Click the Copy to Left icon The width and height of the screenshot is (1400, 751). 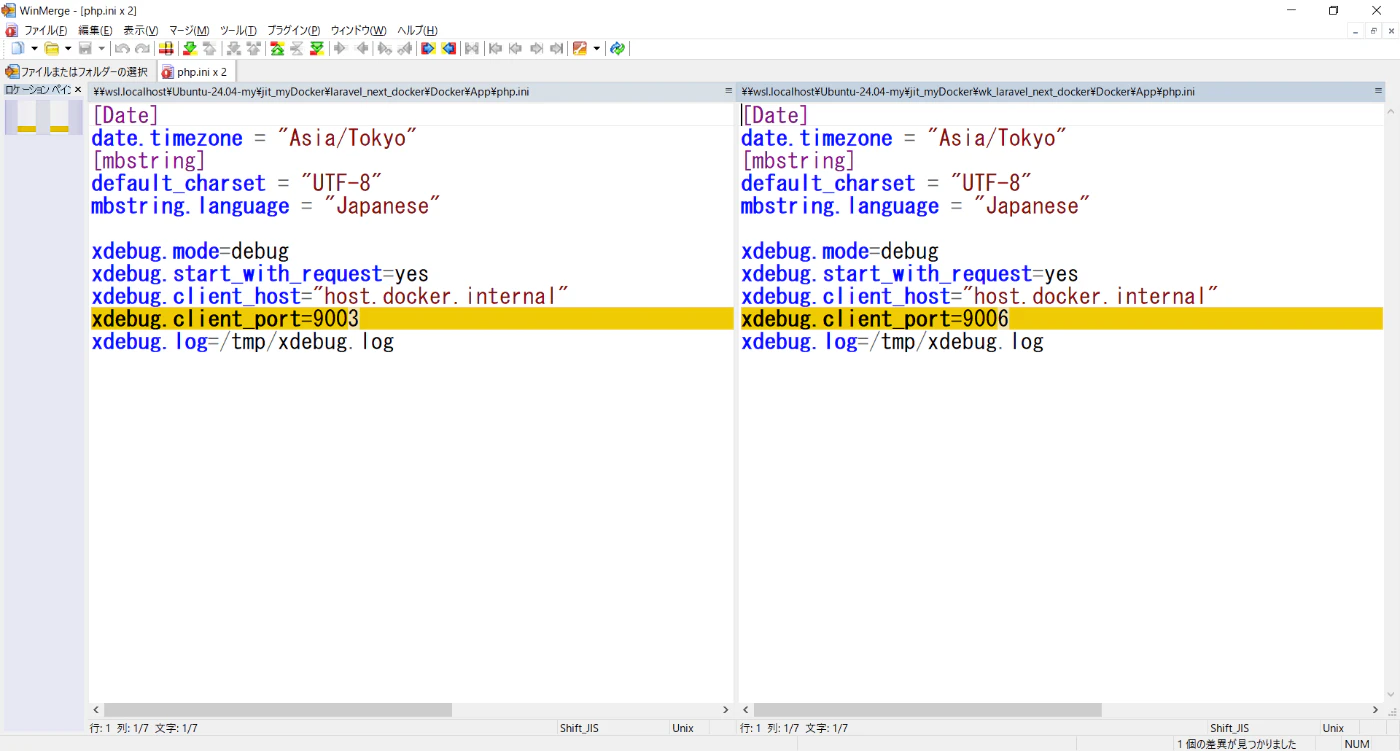363,48
